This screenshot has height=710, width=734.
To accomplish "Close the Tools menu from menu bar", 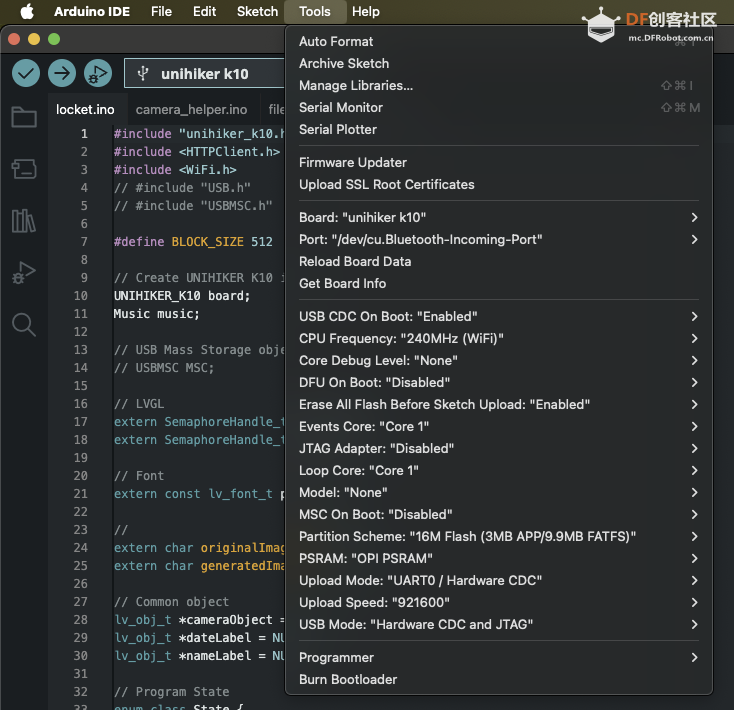I will pos(315,11).
